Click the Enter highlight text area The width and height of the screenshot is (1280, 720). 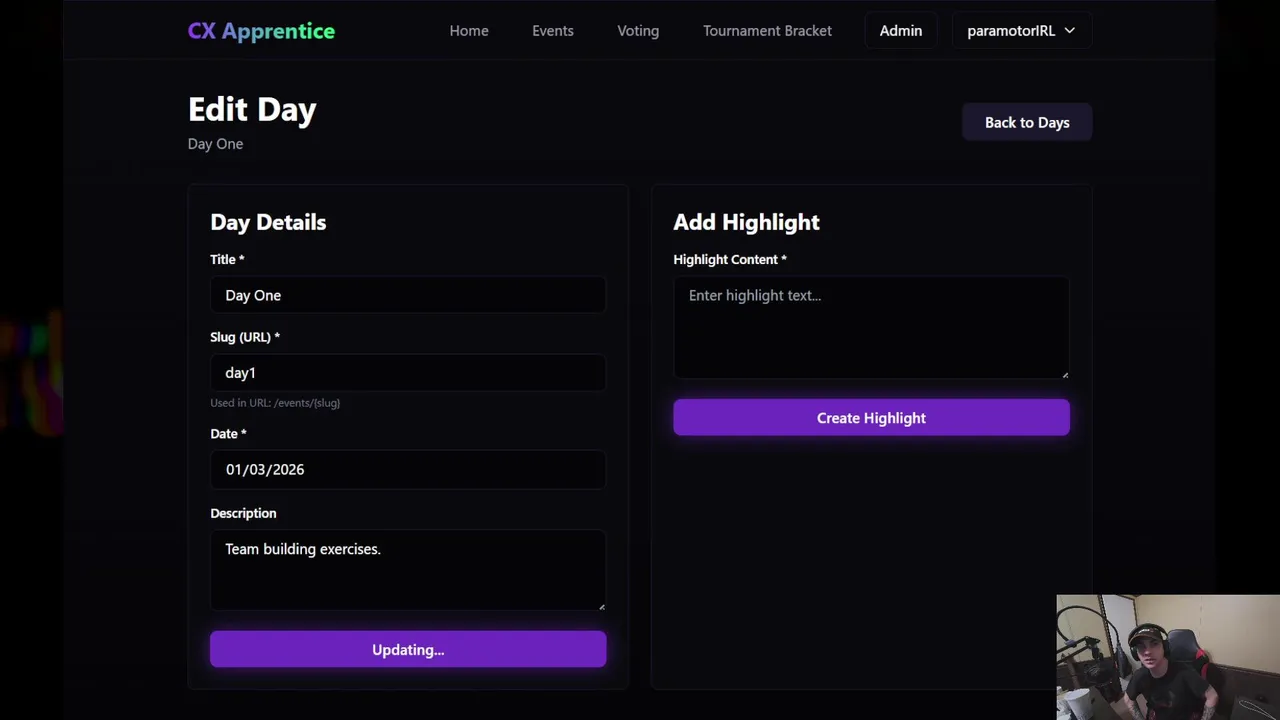click(x=871, y=327)
